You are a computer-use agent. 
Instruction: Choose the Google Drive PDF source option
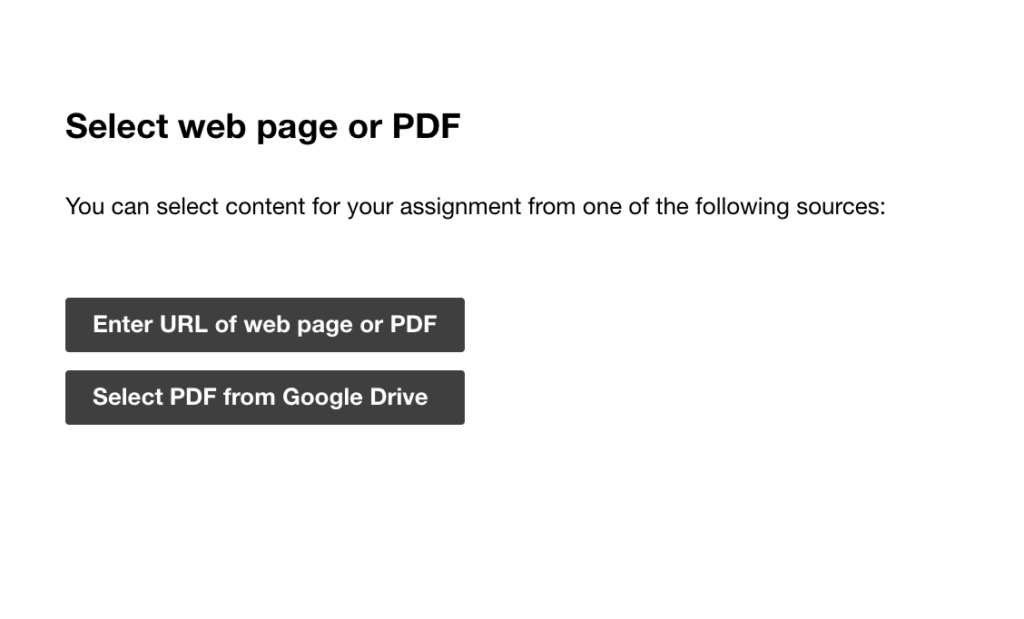pyautogui.click(x=264, y=397)
